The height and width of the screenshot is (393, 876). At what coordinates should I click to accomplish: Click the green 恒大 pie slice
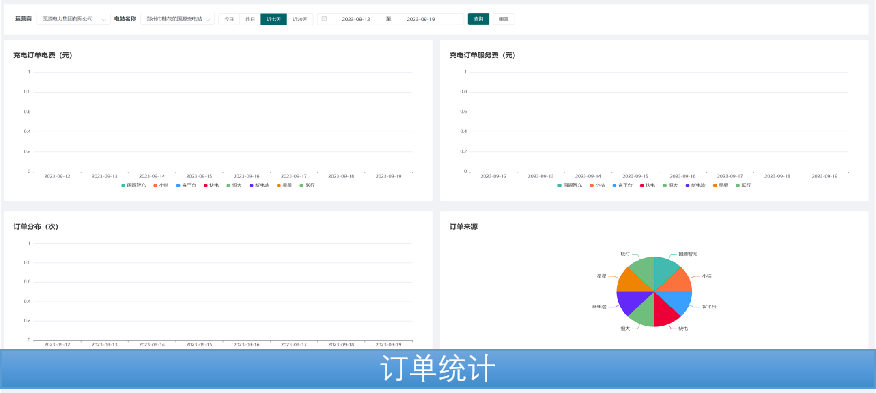click(645, 312)
